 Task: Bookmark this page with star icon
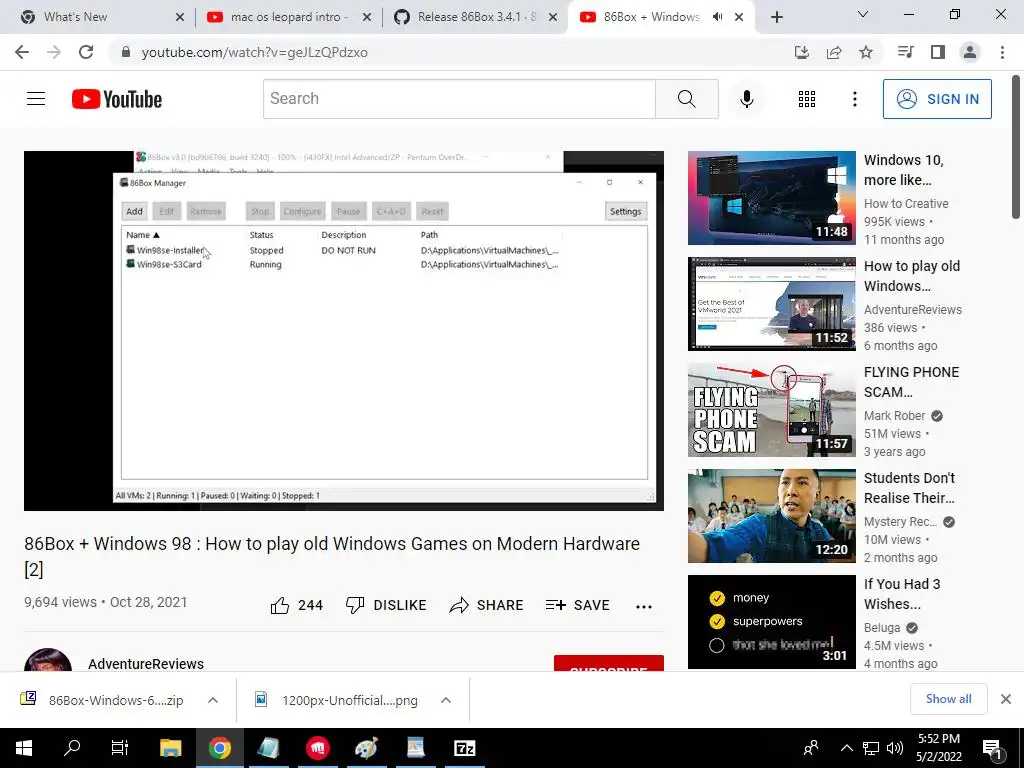pos(866,52)
